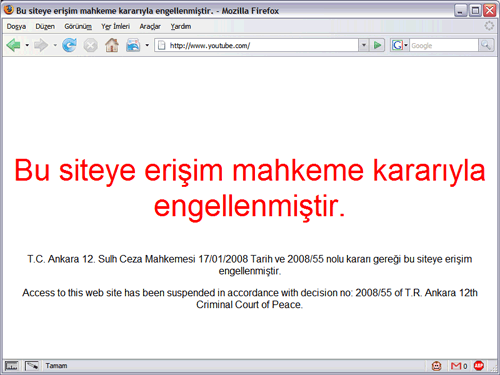Open the Araçlar menu
Viewport: 500px width, 375px height.
[150, 26]
